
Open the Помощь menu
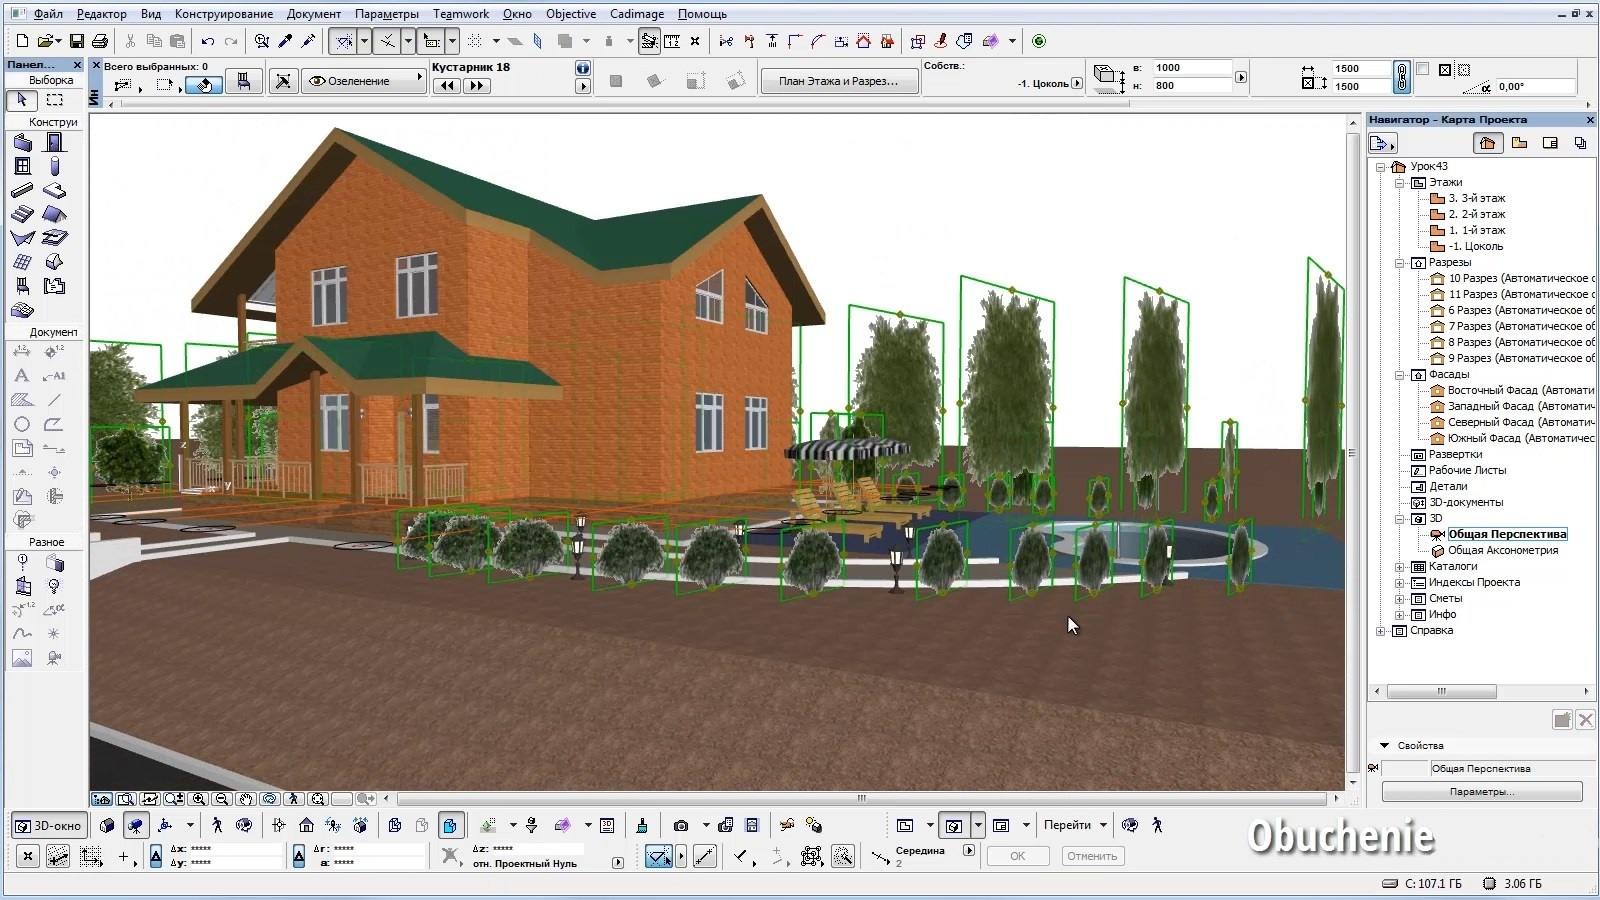[x=702, y=14]
